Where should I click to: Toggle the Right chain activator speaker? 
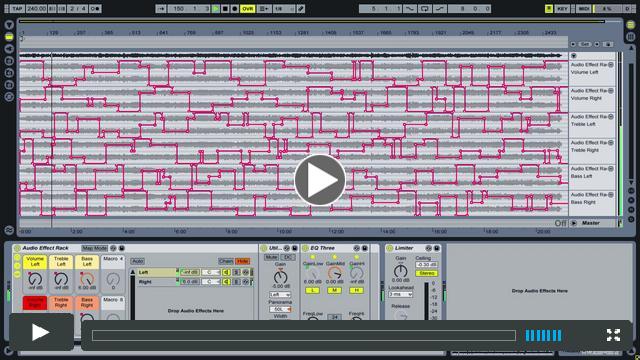(226, 282)
